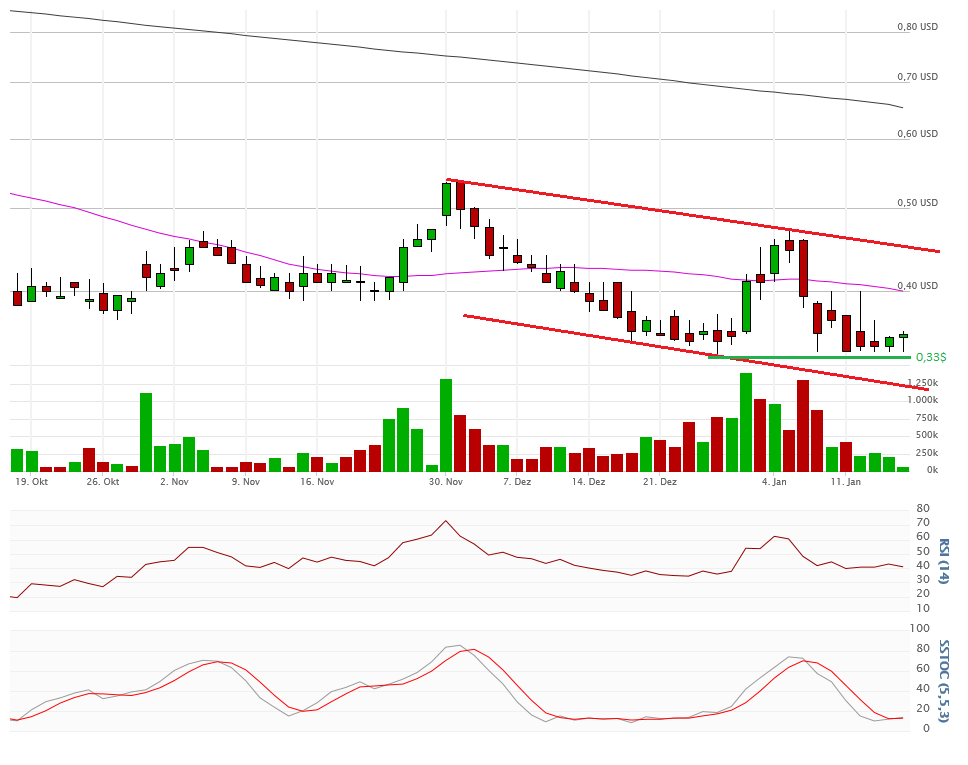Click the RSI (14) indicator label
This screenshot has width=968, height=765.
943,561
